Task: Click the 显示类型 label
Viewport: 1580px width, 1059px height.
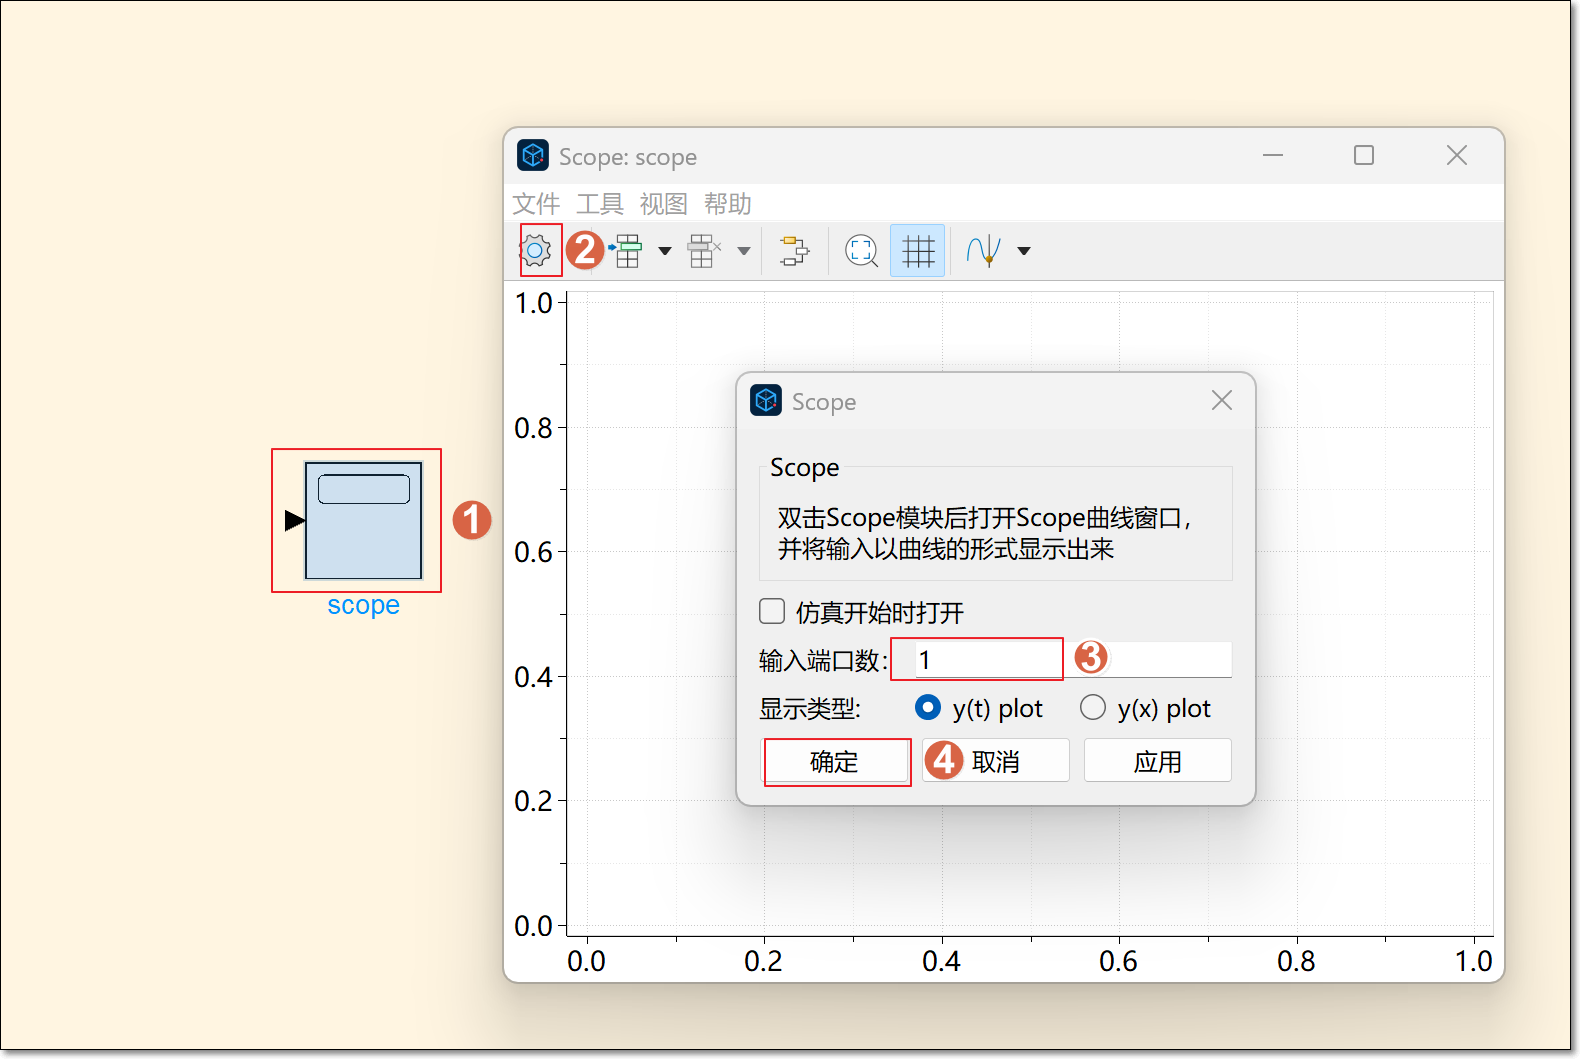Action: [x=810, y=709]
